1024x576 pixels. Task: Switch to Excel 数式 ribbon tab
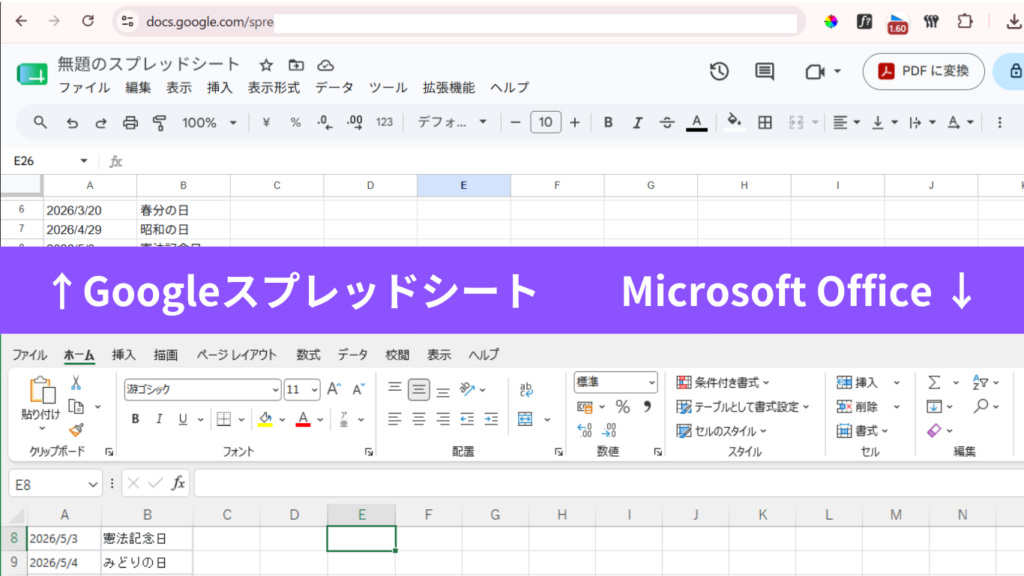(308, 355)
